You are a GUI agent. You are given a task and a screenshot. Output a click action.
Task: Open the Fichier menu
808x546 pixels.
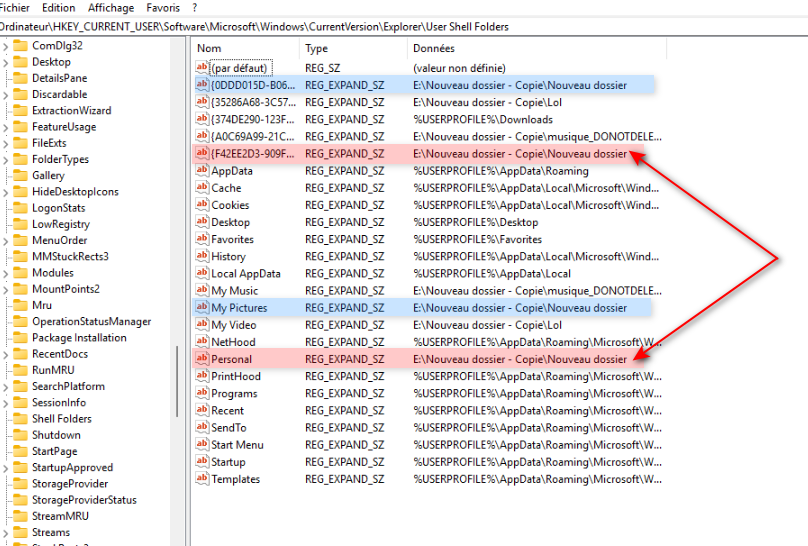(x=14, y=8)
